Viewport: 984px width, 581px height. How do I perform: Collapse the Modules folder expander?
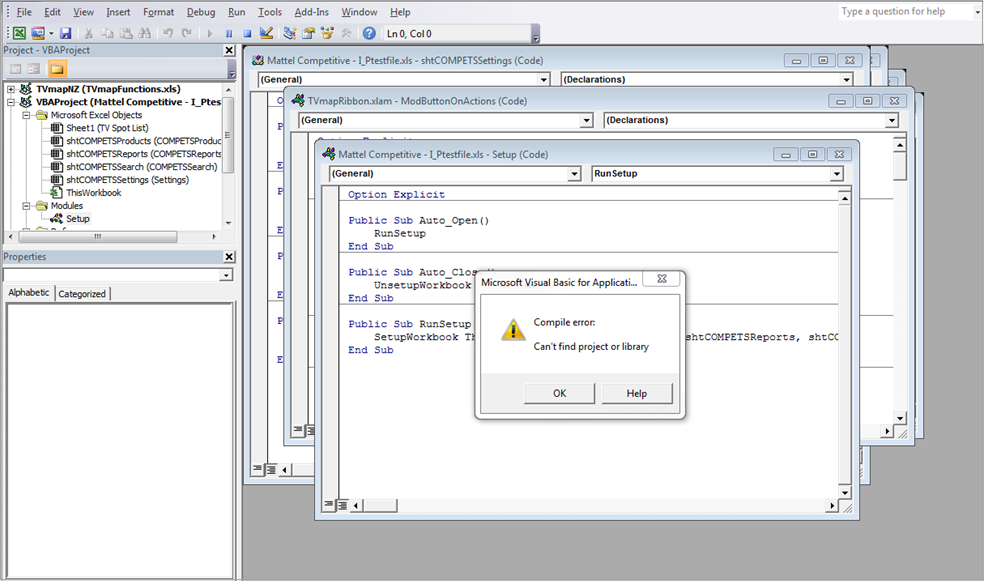26,206
